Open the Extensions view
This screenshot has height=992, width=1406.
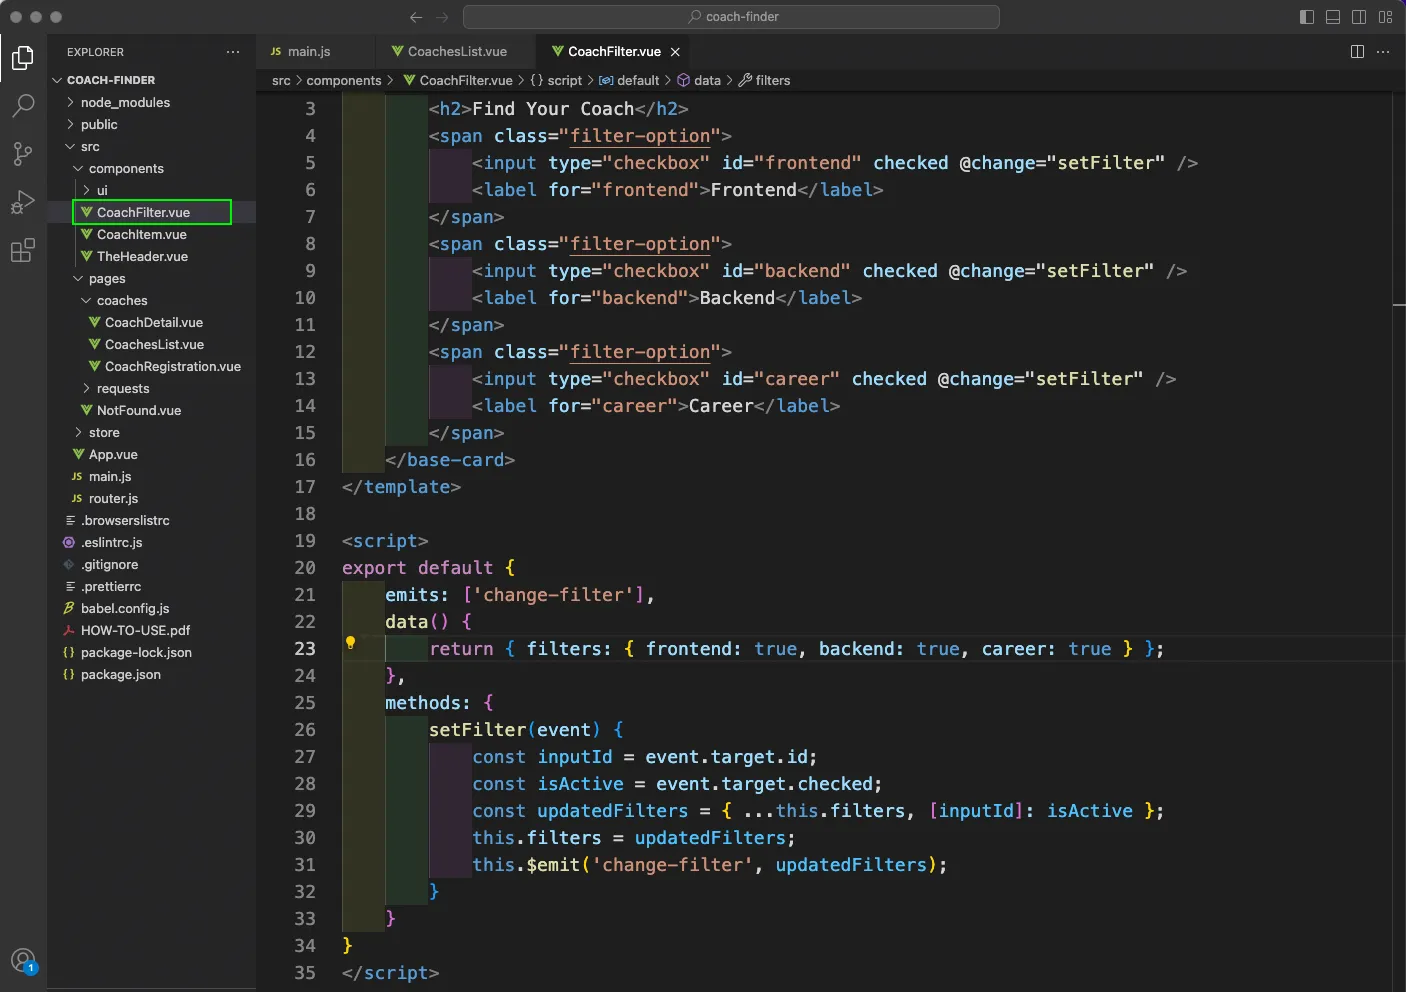coord(23,250)
